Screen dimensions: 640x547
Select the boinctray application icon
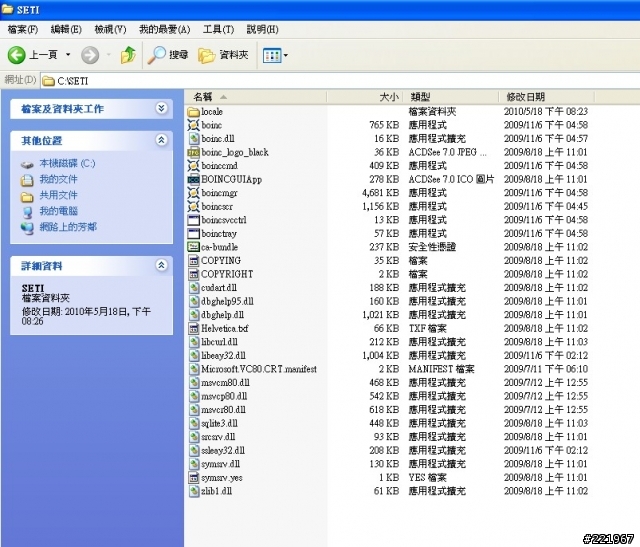(x=193, y=233)
